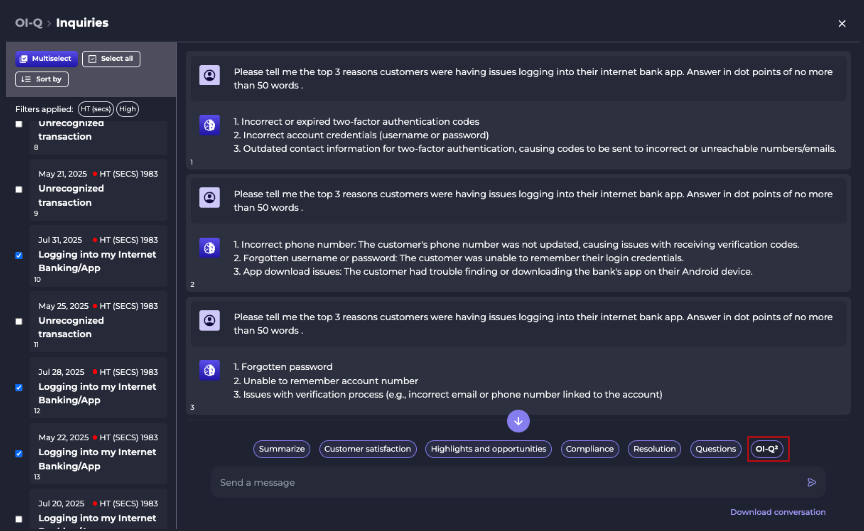Open the Sort by dropdown
The width and height of the screenshot is (864, 531).
[42, 79]
